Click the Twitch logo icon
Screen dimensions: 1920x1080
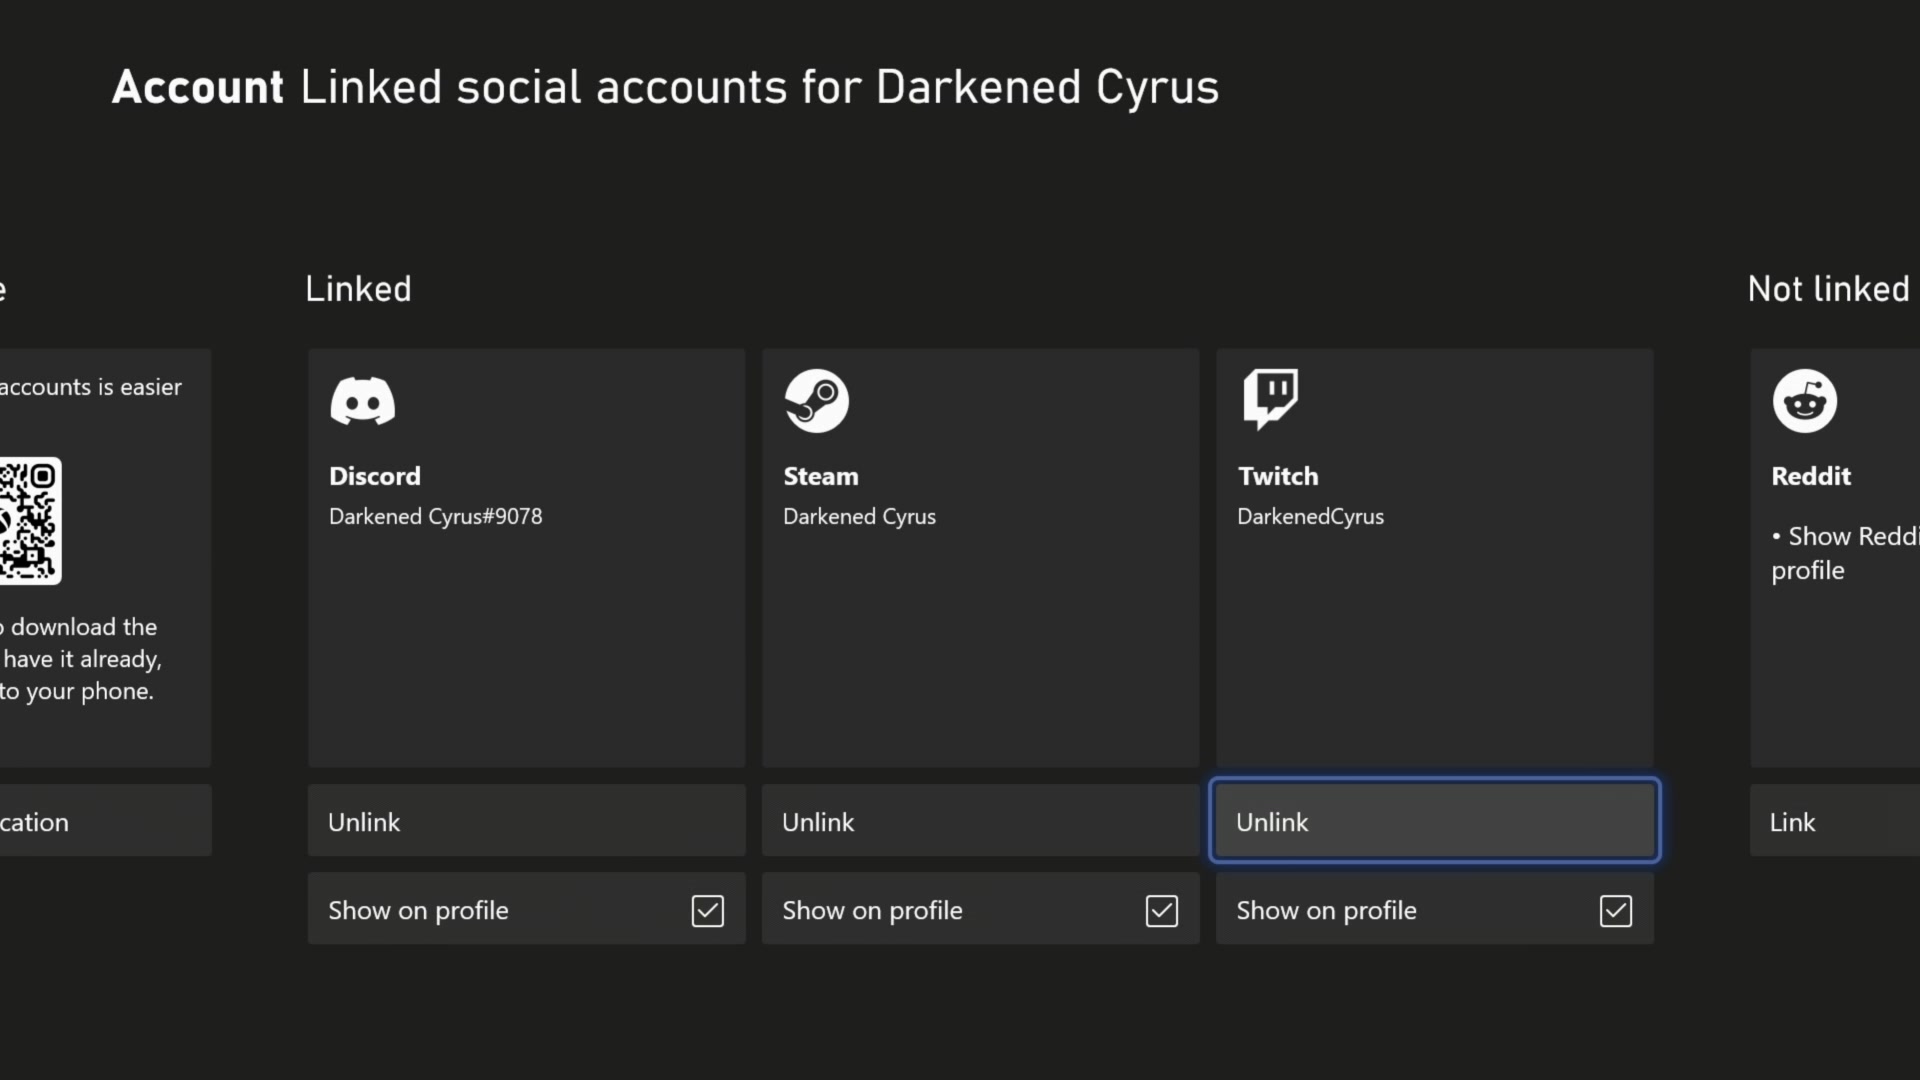(x=1270, y=399)
